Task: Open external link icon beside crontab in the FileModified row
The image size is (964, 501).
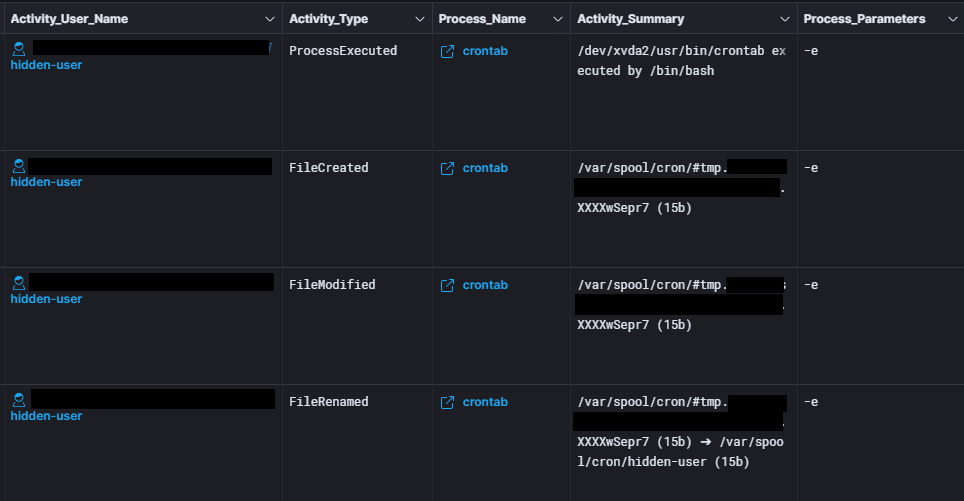Action: tap(448, 285)
